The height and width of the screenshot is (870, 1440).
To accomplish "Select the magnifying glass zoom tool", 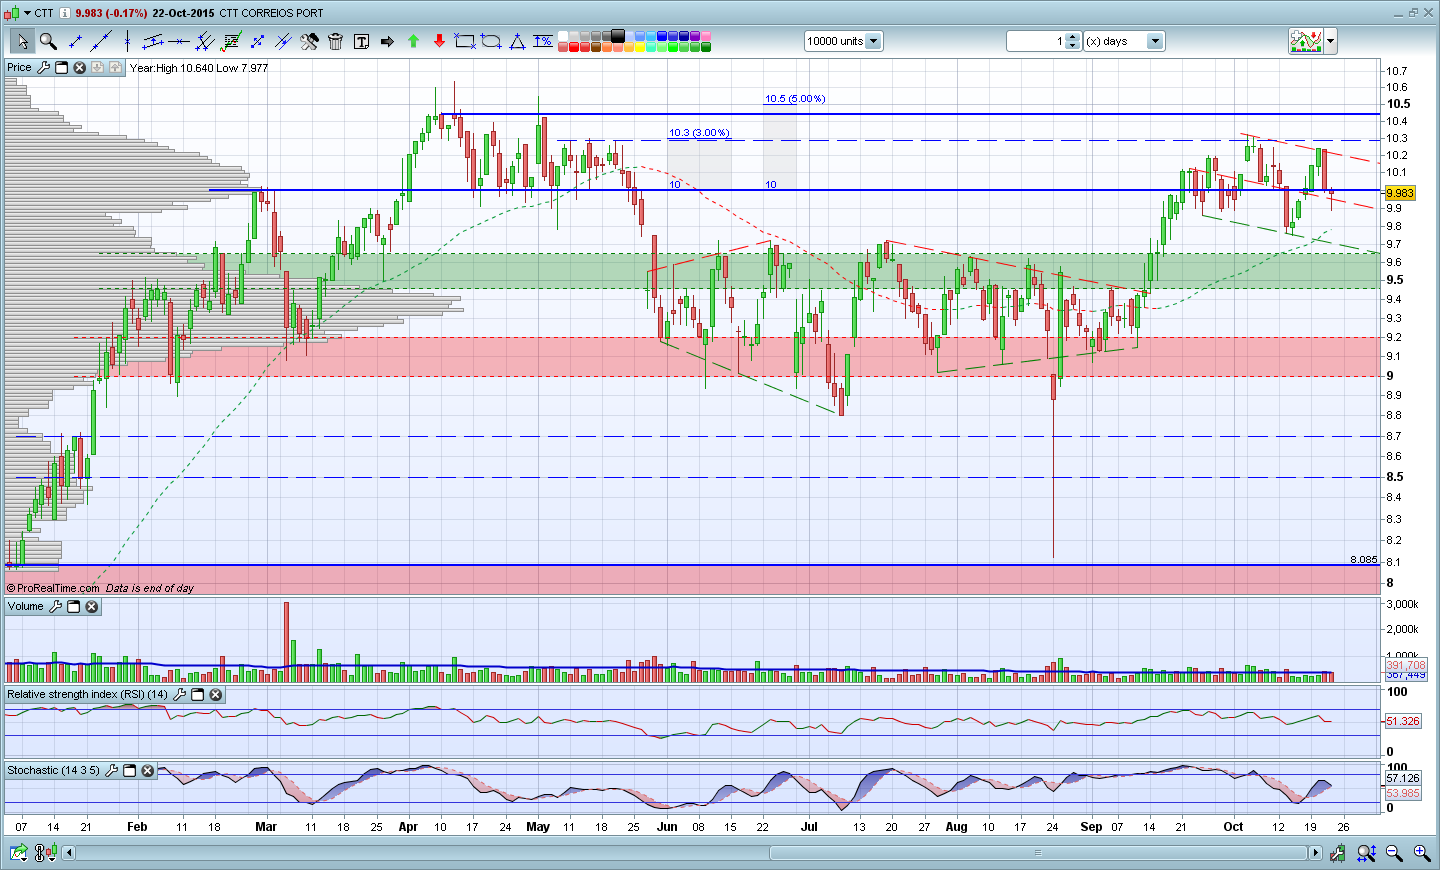I will (x=47, y=41).
